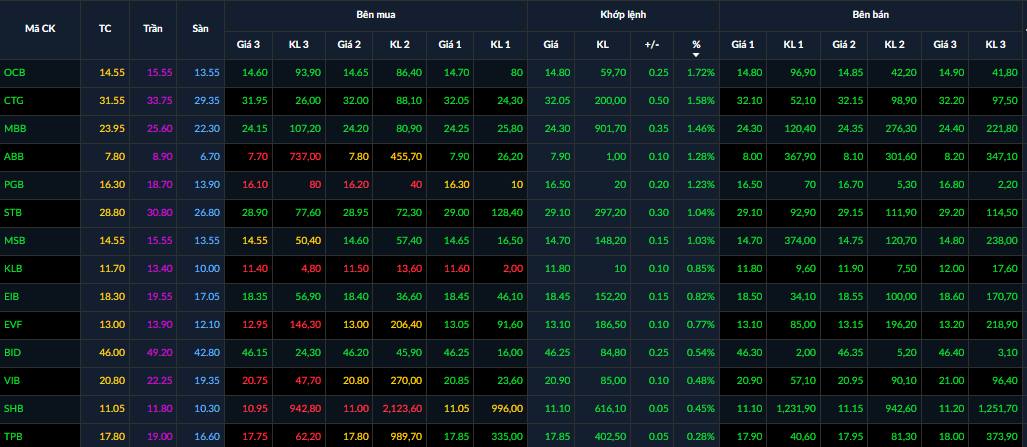Sort by the Mã CK column header
Viewport: 1027px width, 447px height.
[x=40, y=29]
